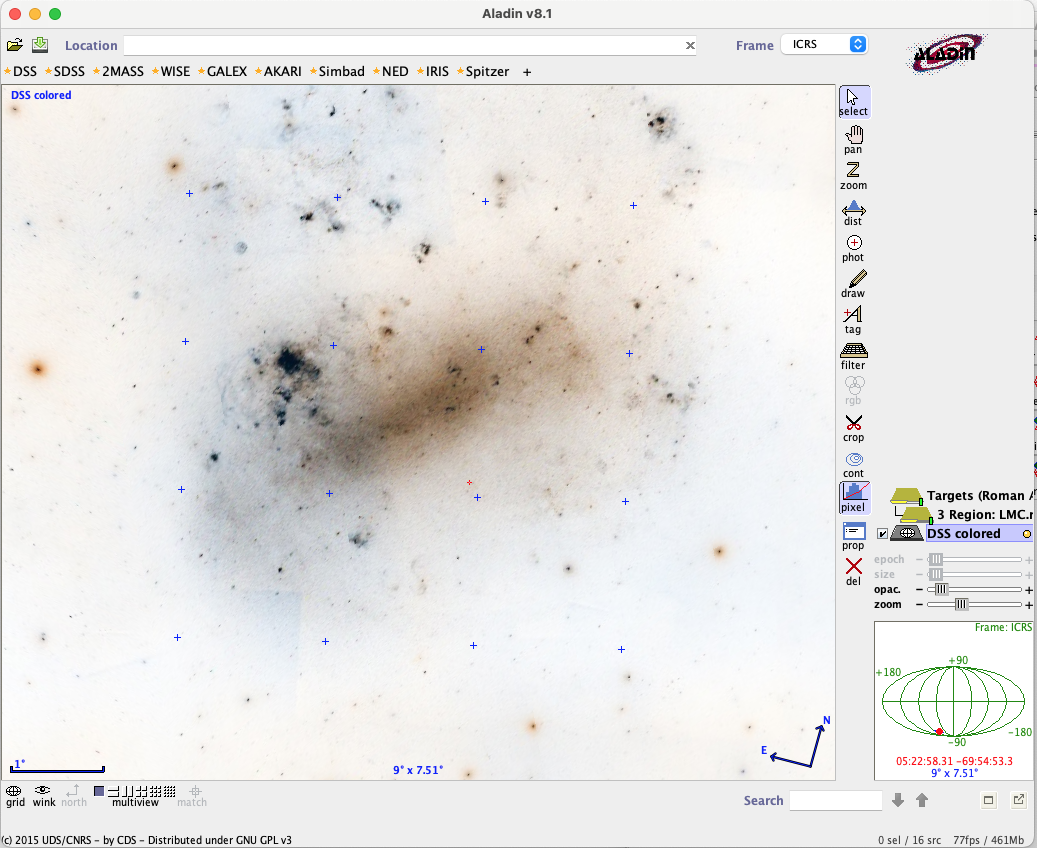This screenshot has width=1037, height=848.
Task: Open the 2MASS bookmark
Action: click(121, 72)
